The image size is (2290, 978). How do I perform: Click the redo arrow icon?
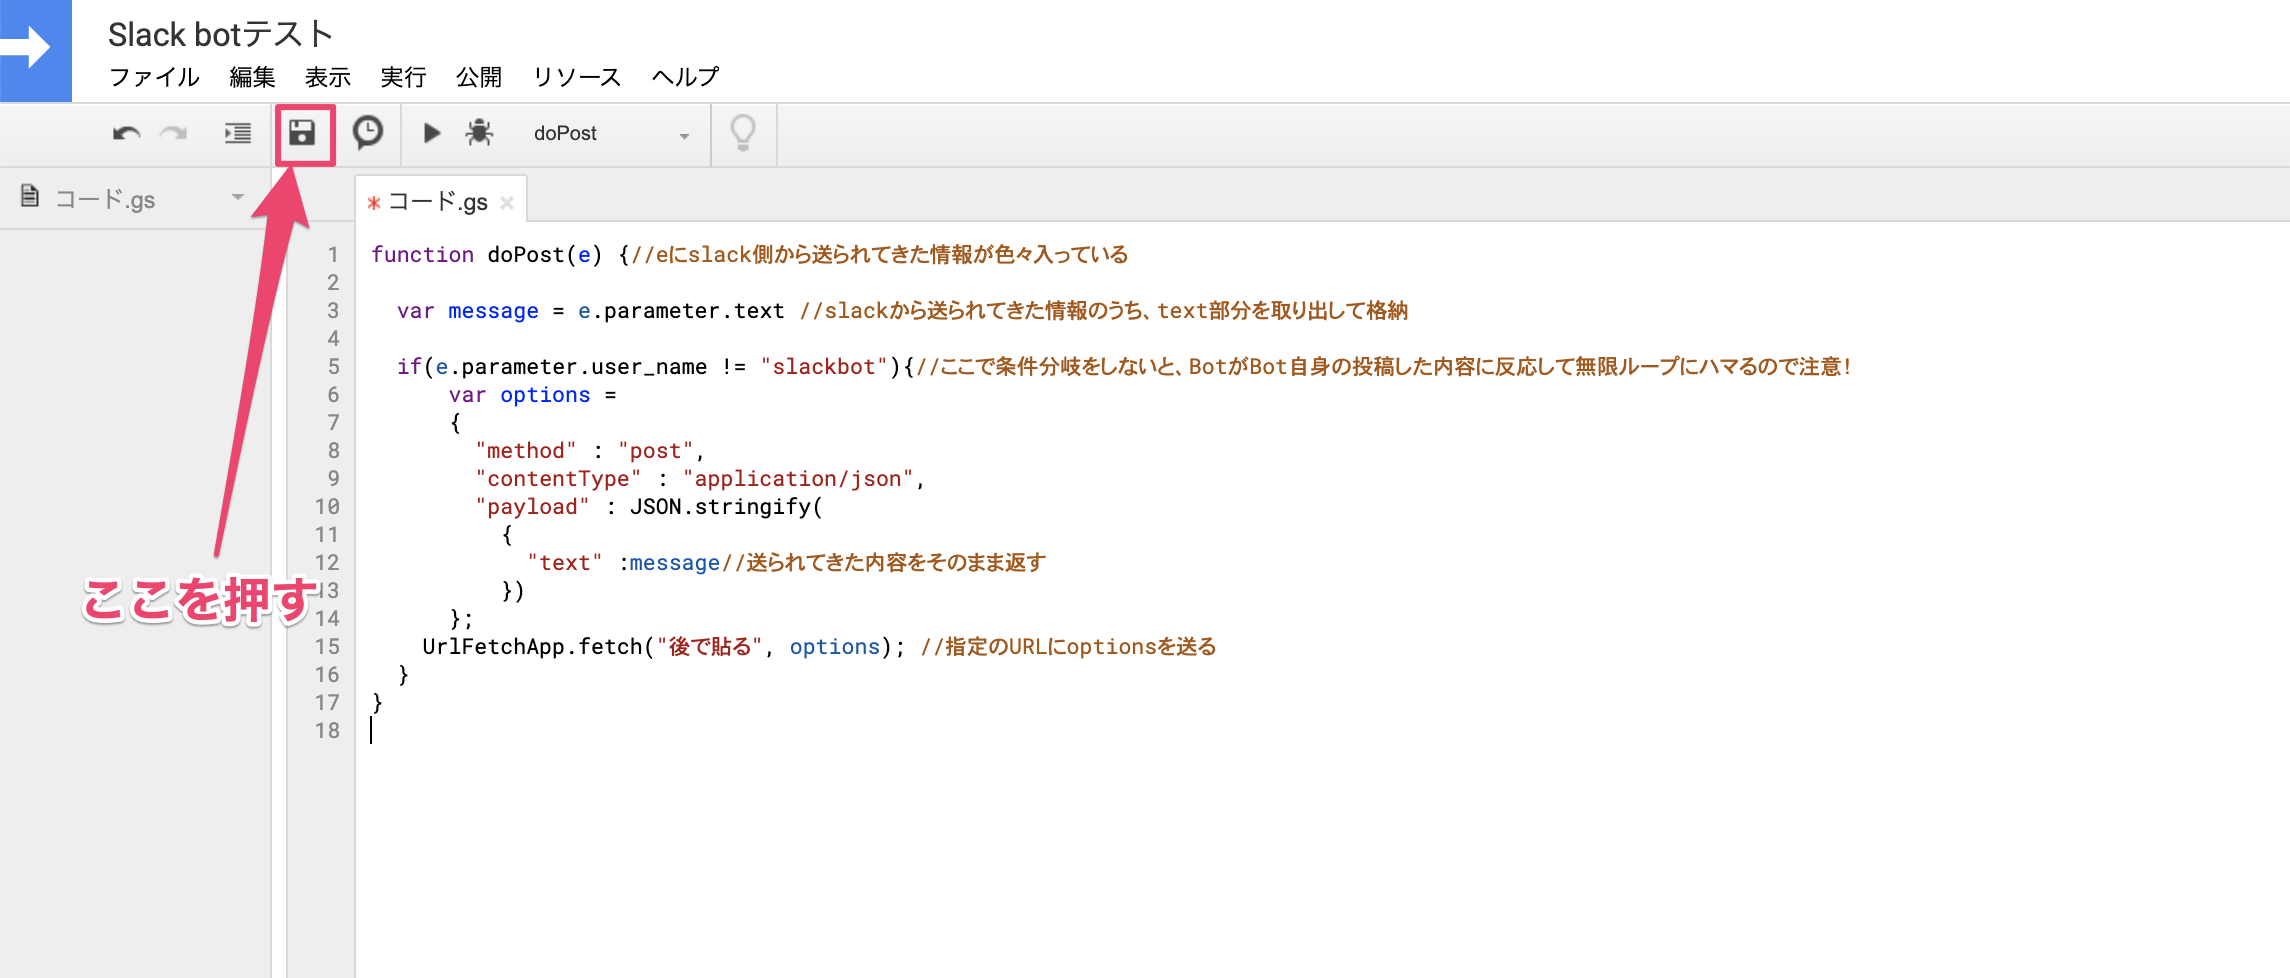point(174,133)
